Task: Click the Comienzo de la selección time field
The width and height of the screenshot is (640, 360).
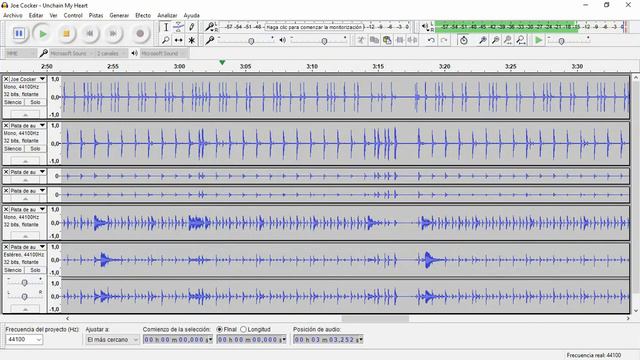Action: 178,340
